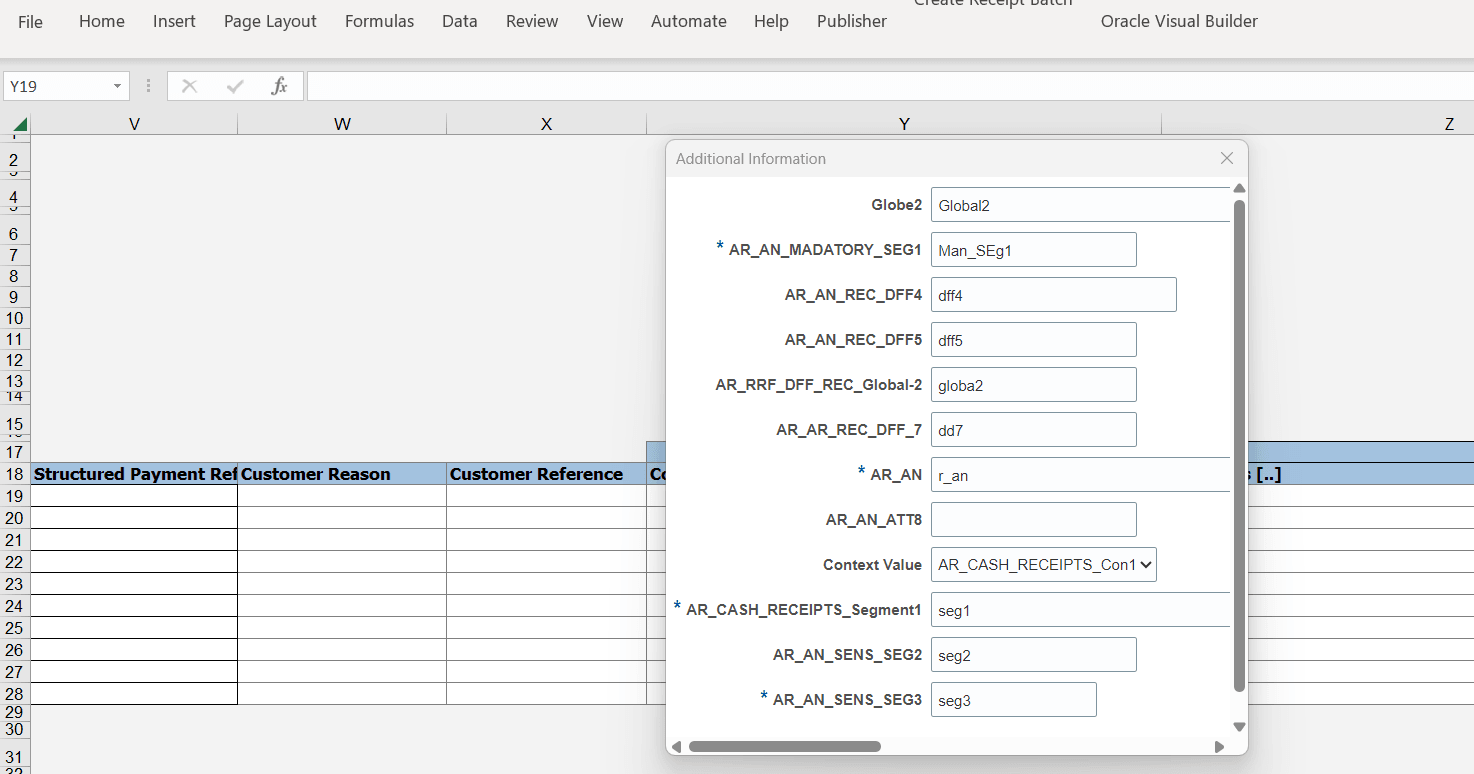Click the formula bar enter checkmark icon

[235, 86]
